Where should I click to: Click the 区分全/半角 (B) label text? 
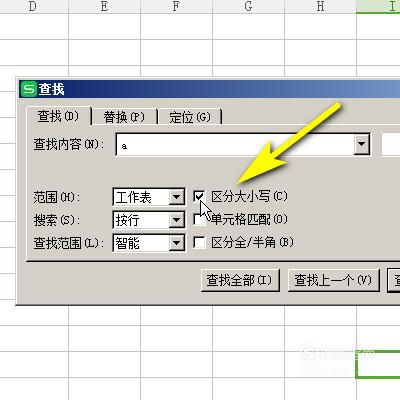coord(252,242)
